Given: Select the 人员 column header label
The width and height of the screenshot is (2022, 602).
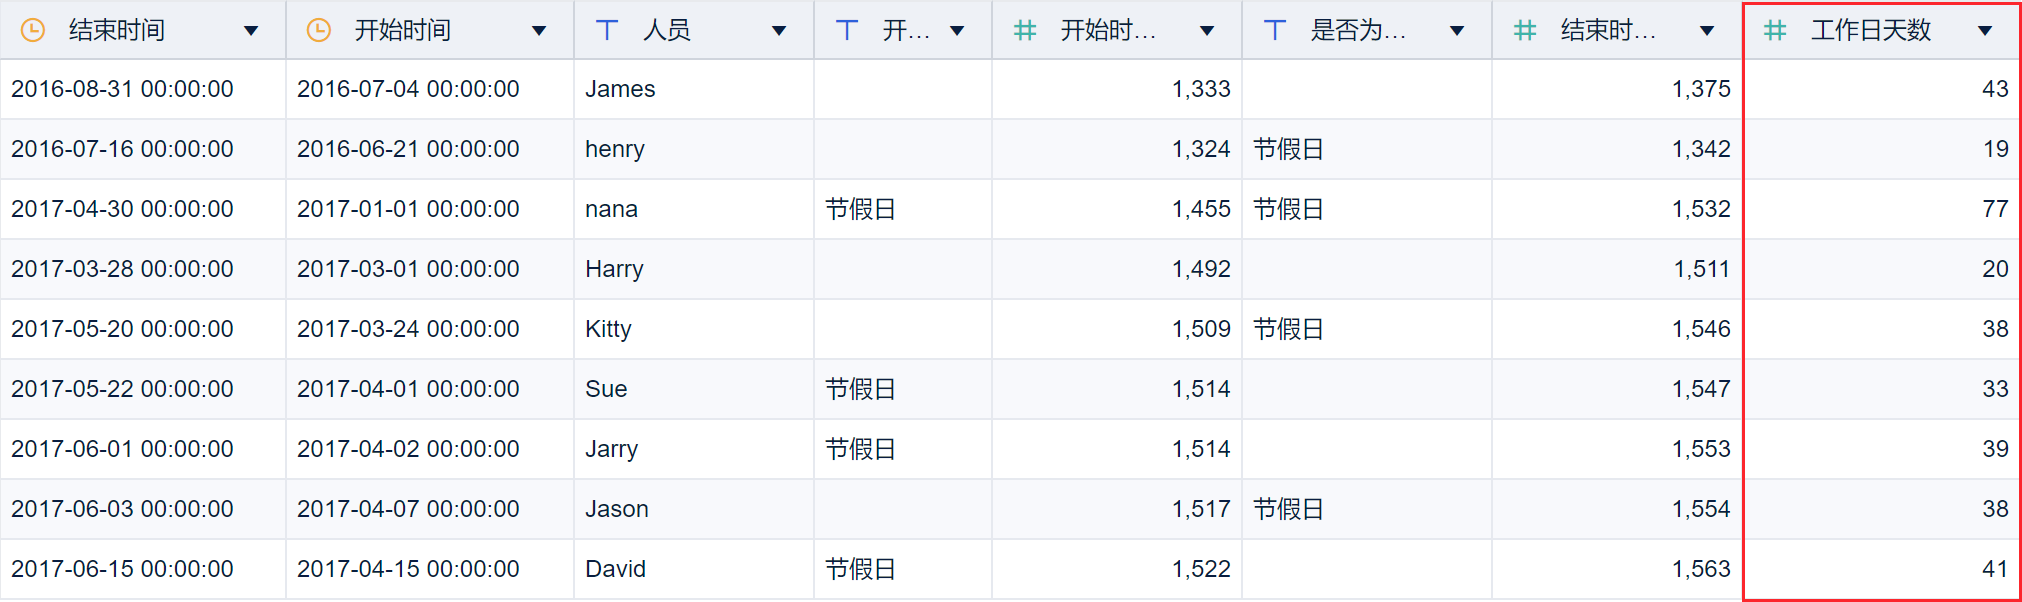Looking at the screenshot, I should tap(666, 30).
